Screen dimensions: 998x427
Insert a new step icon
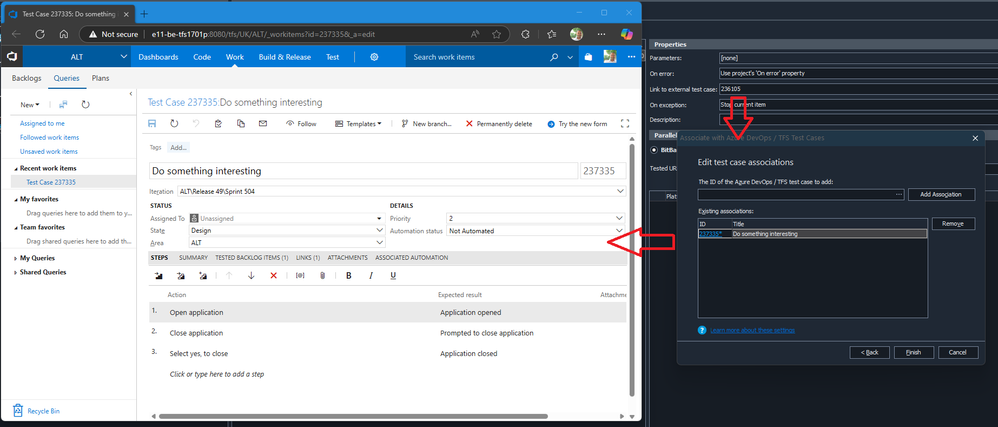(x=158, y=276)
